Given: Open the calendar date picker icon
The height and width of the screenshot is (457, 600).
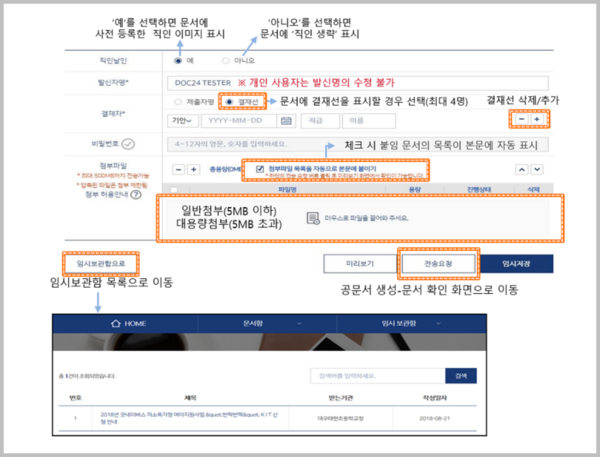Looking at the screenshot, I should pyautogui.click(x=286, y=121).
